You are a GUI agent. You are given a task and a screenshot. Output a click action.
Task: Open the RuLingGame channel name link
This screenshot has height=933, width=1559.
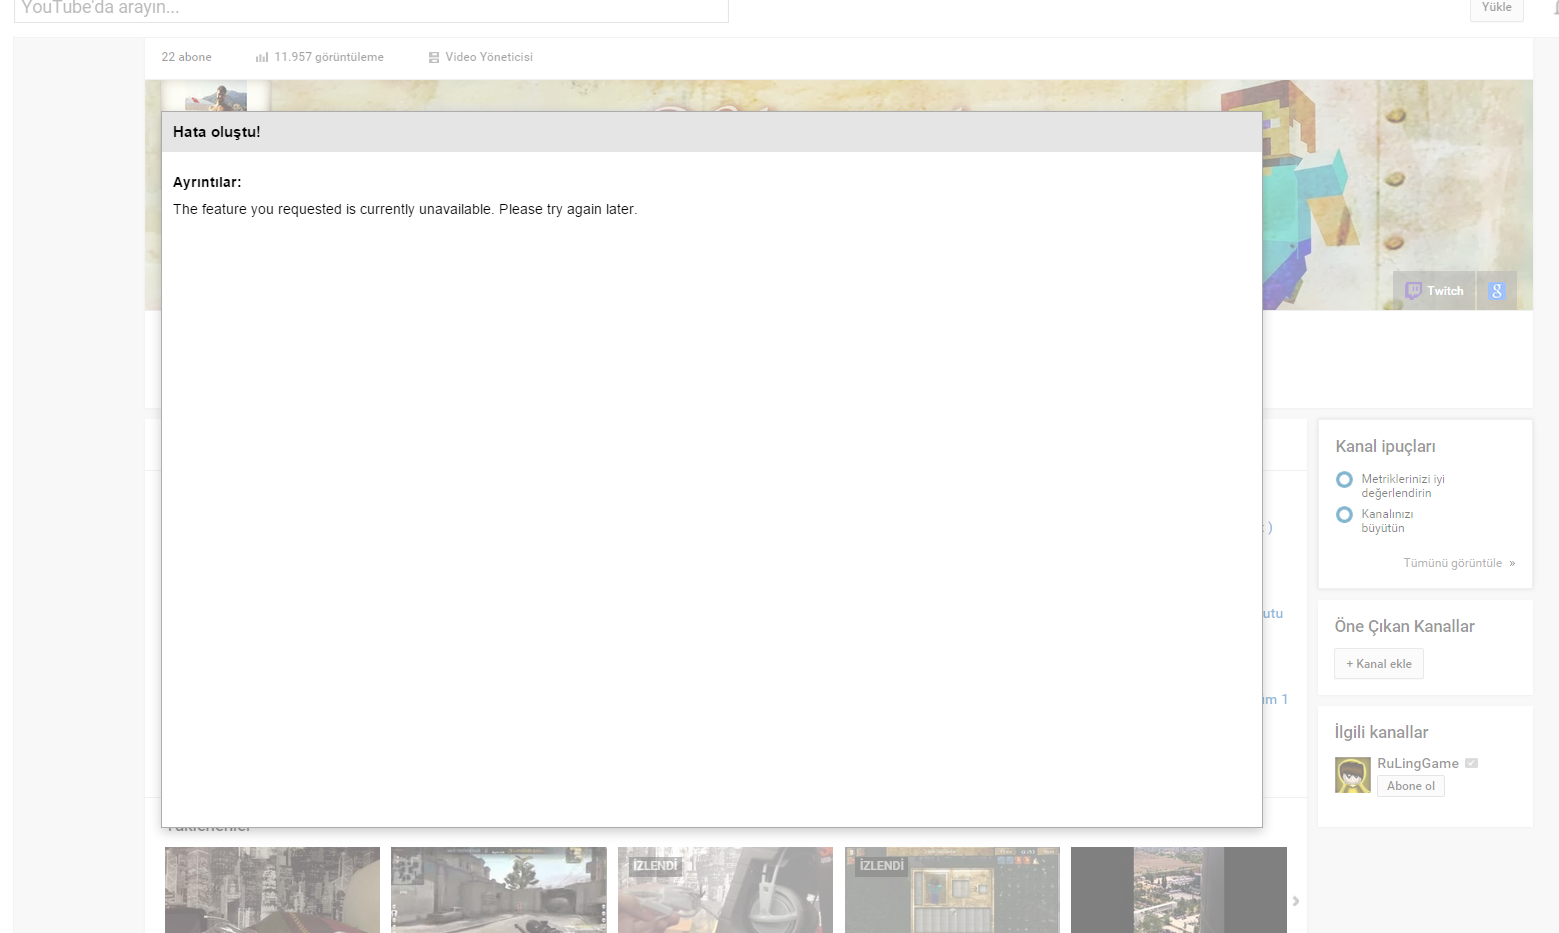1417,763
